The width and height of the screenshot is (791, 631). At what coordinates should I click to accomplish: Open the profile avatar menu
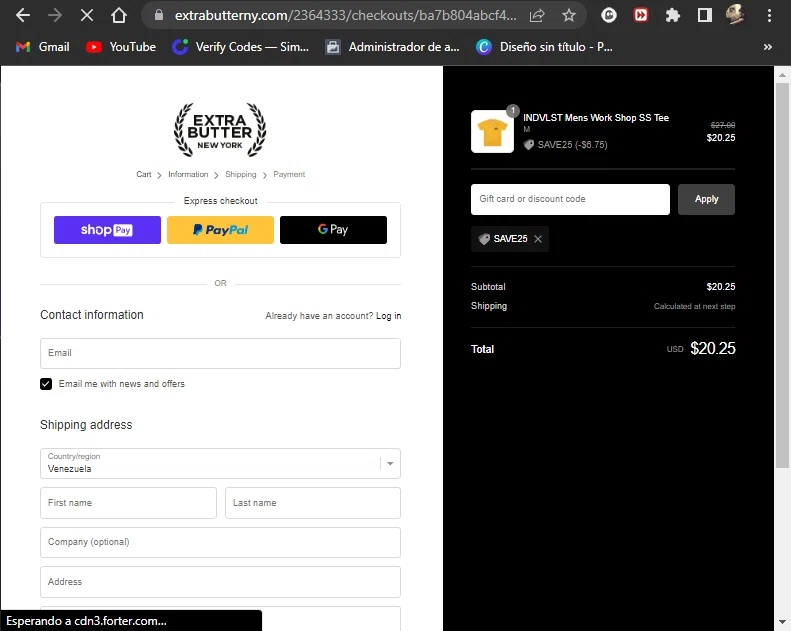736,15
